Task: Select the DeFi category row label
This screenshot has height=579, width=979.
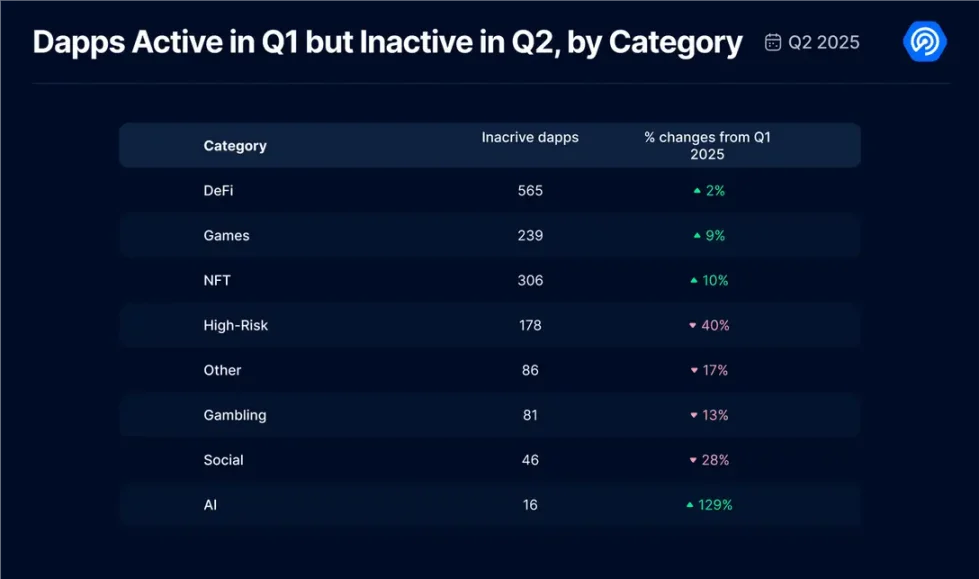Action: (218, 191)
